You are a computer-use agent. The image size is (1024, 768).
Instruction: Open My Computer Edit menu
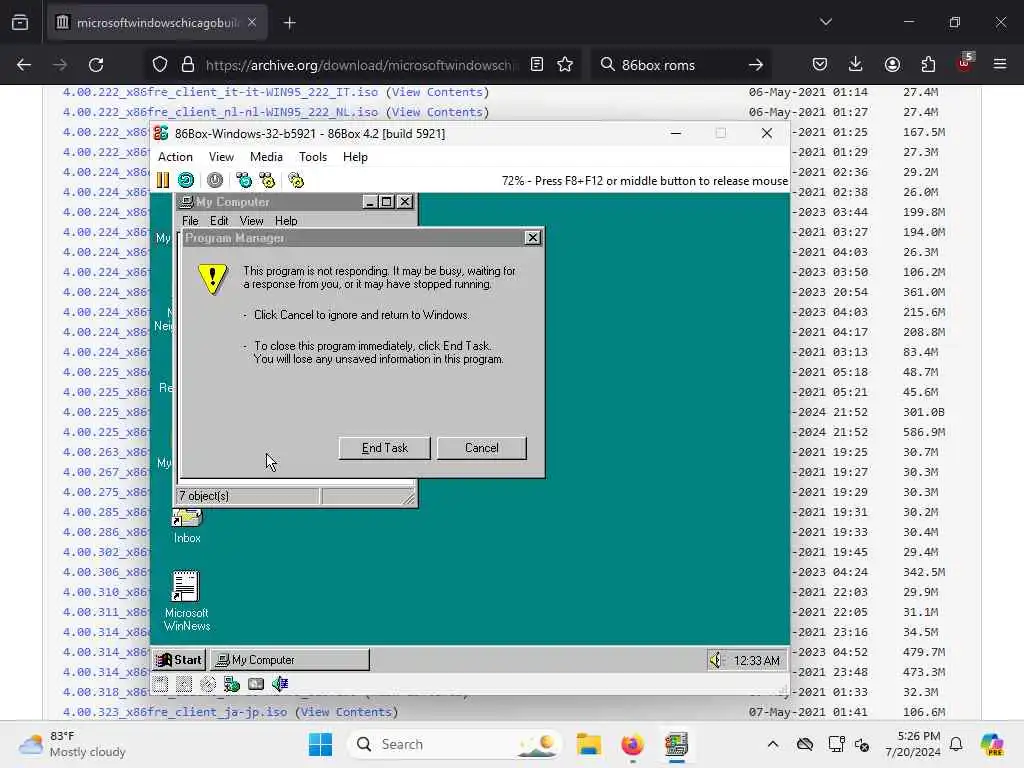(x=219, y=221)
